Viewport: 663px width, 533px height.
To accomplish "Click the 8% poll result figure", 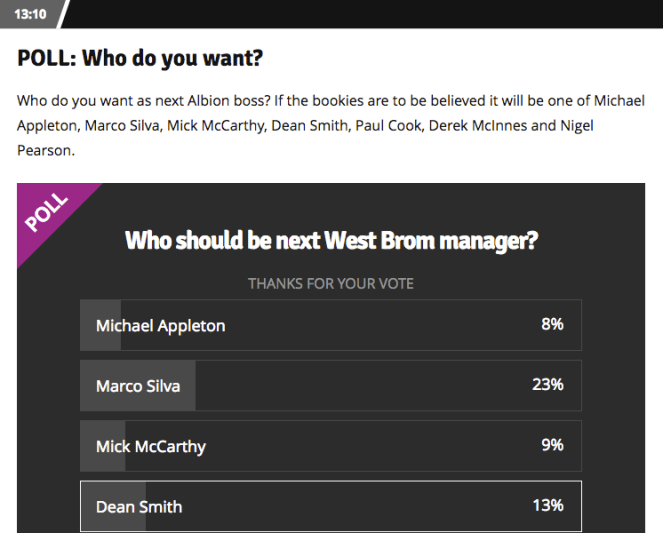I will click(x=552, y=325).
